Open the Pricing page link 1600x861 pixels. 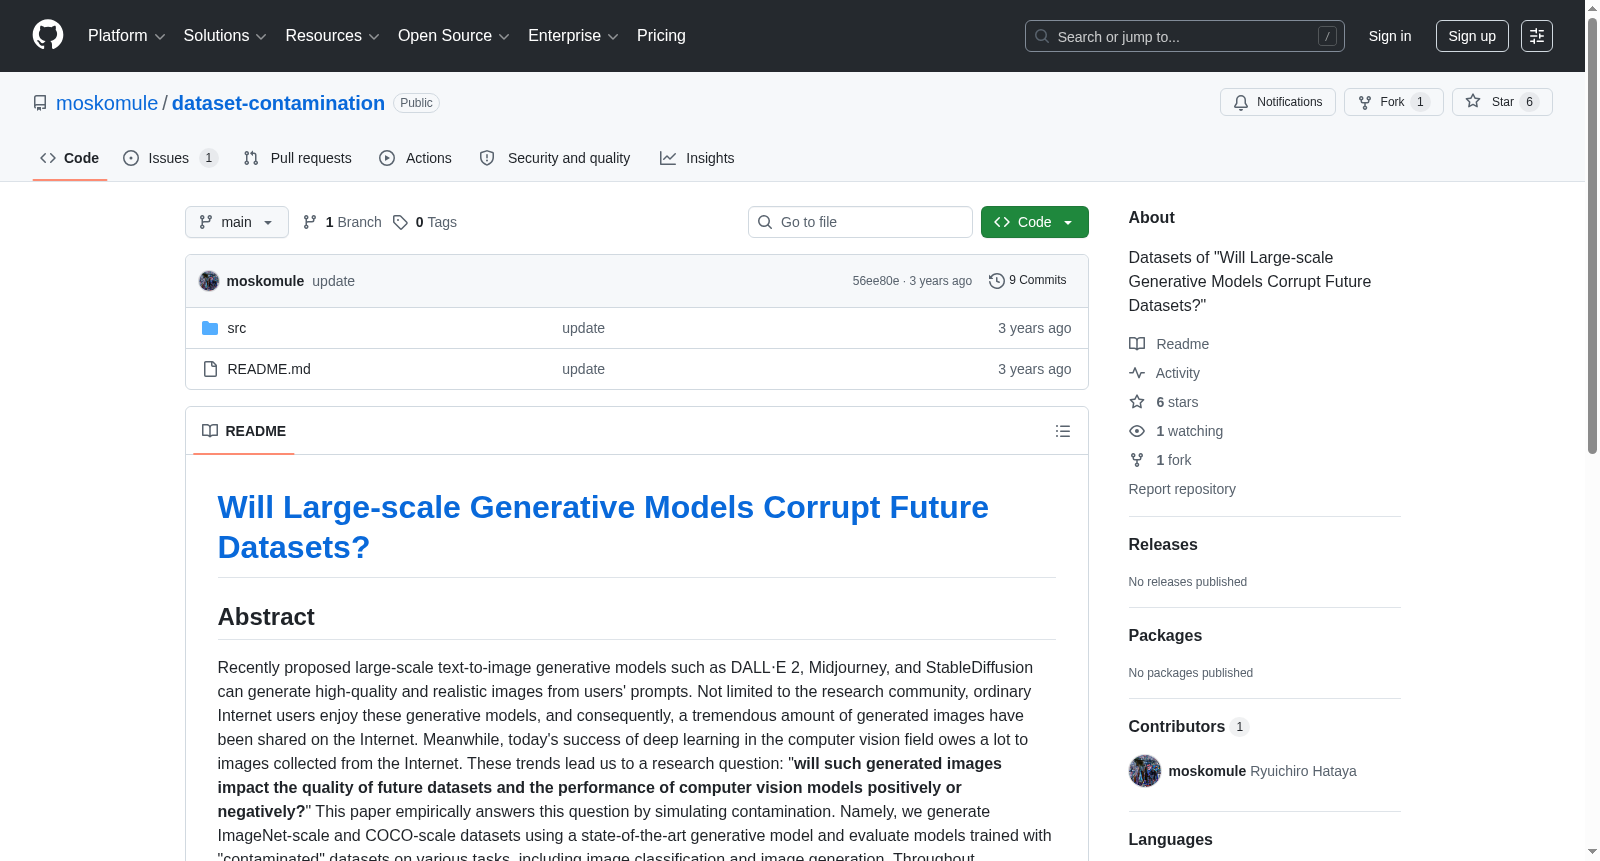tap(661, 36)
